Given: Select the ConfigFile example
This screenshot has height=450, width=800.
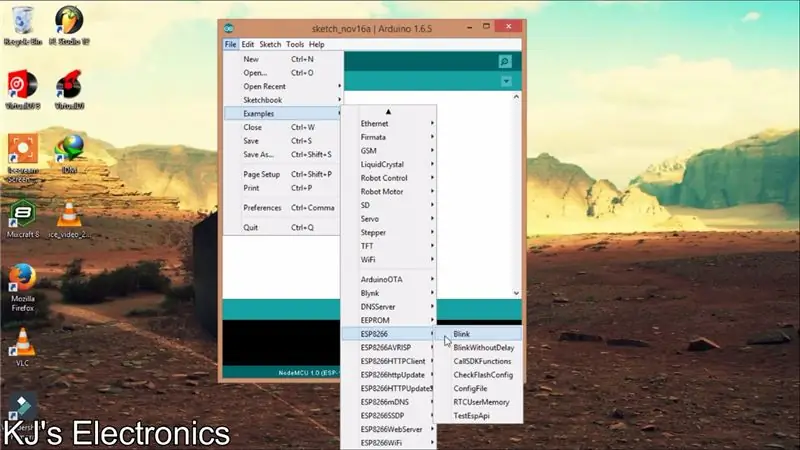Looking at the screenshot, I should (x=479, y=388).
